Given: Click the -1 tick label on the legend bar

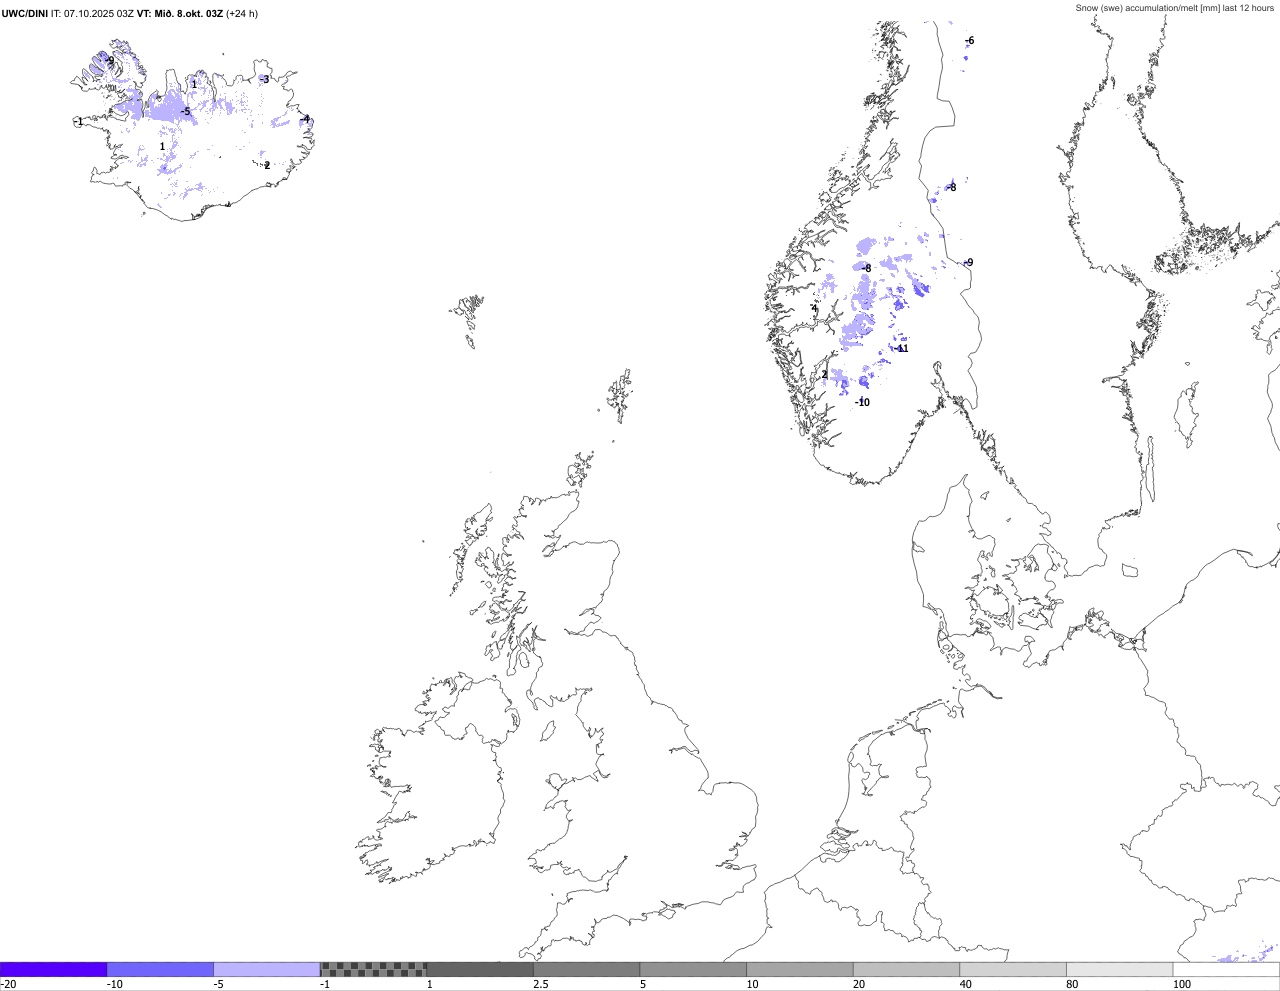Looking at the screenshot, I should [x=324, y=984].
